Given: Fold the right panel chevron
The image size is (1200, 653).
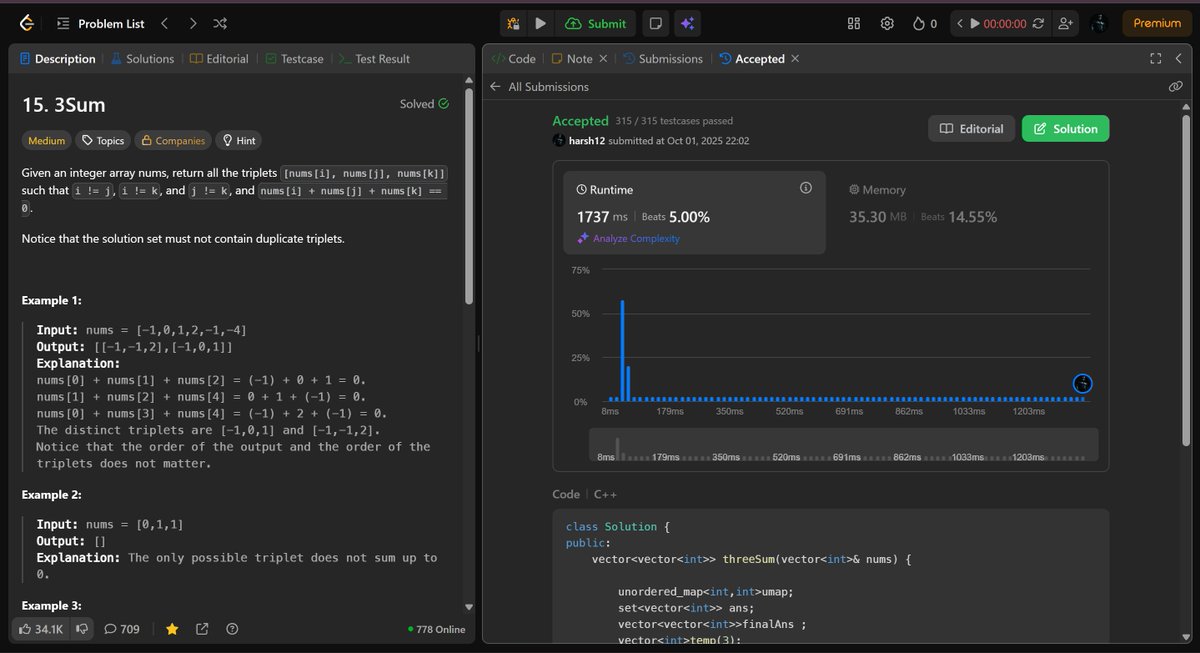Looking at the screenshot, I should tap(1179, 59).
